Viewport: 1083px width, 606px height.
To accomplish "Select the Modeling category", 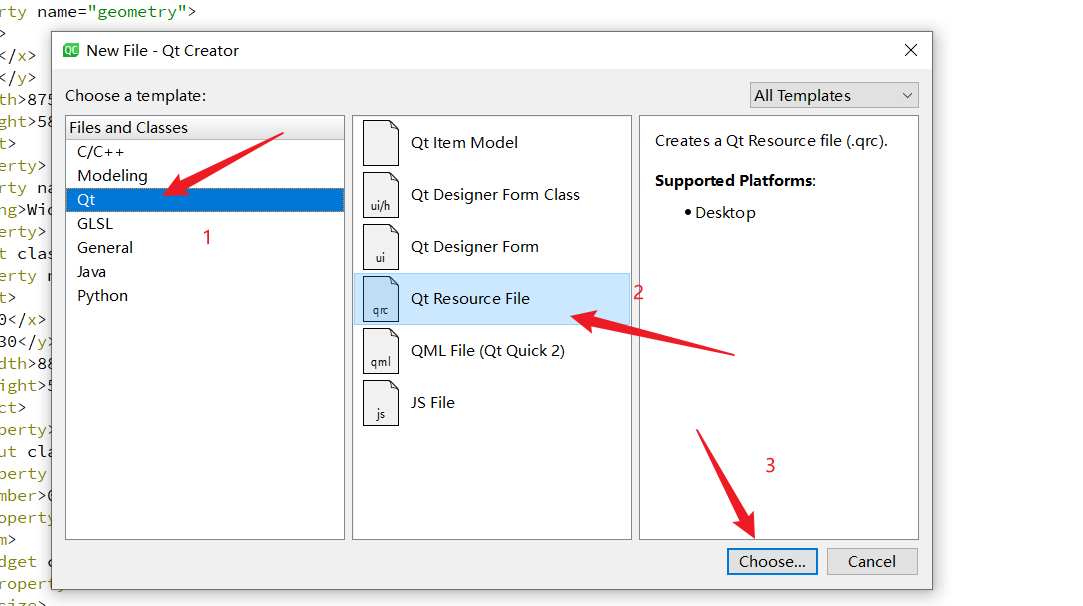I will pos(205,176).
